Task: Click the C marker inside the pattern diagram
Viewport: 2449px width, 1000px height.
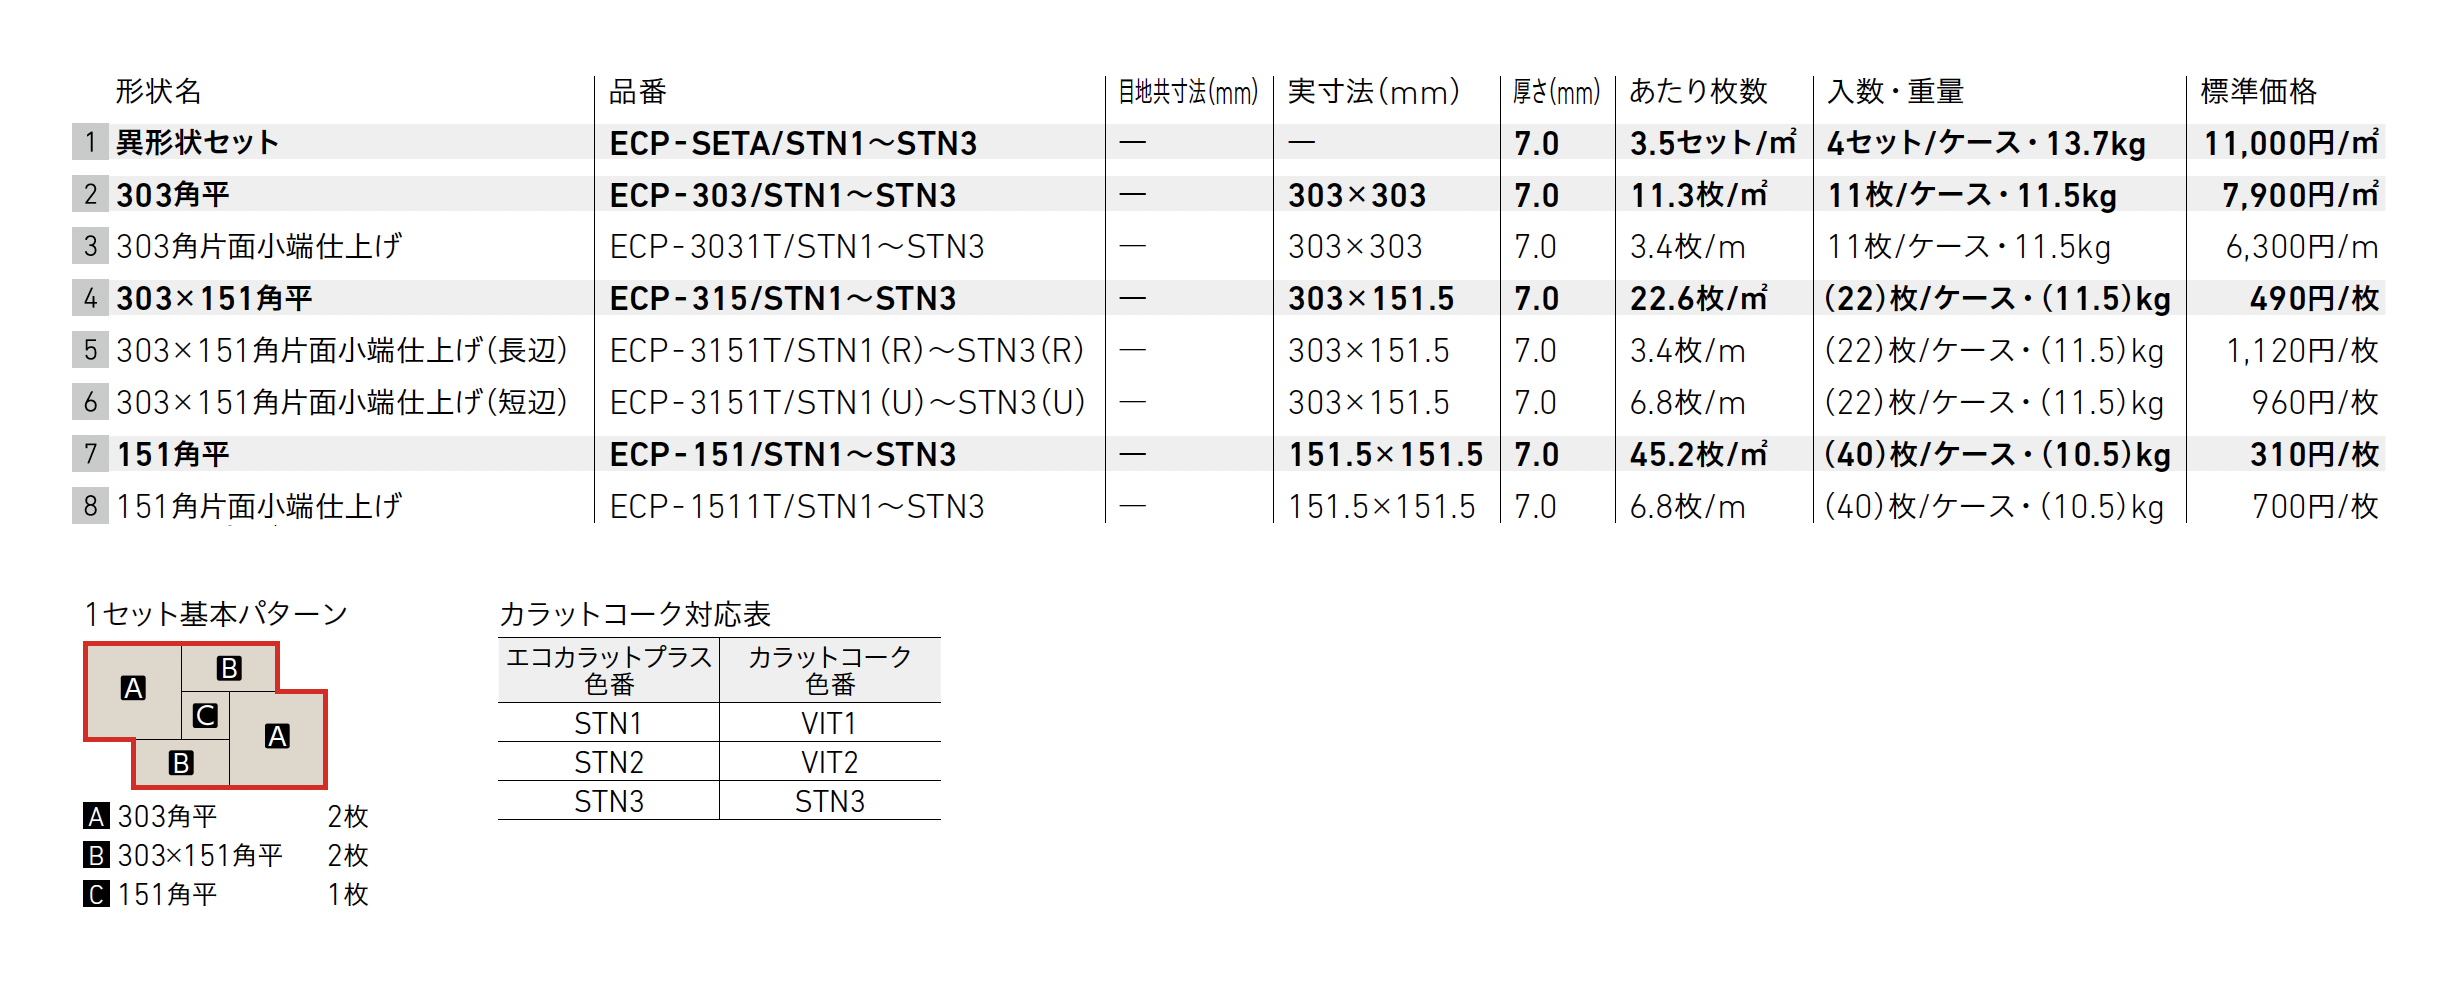Action: pos(205,715)
